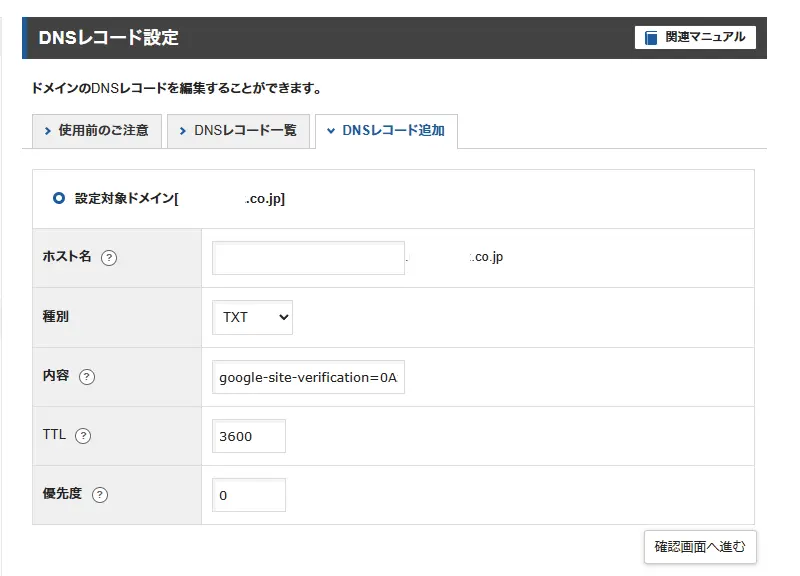Open the DNSレコード一覧 tab
The height and width of the screenshot is (576, 800).
click(x=237, y=131)
